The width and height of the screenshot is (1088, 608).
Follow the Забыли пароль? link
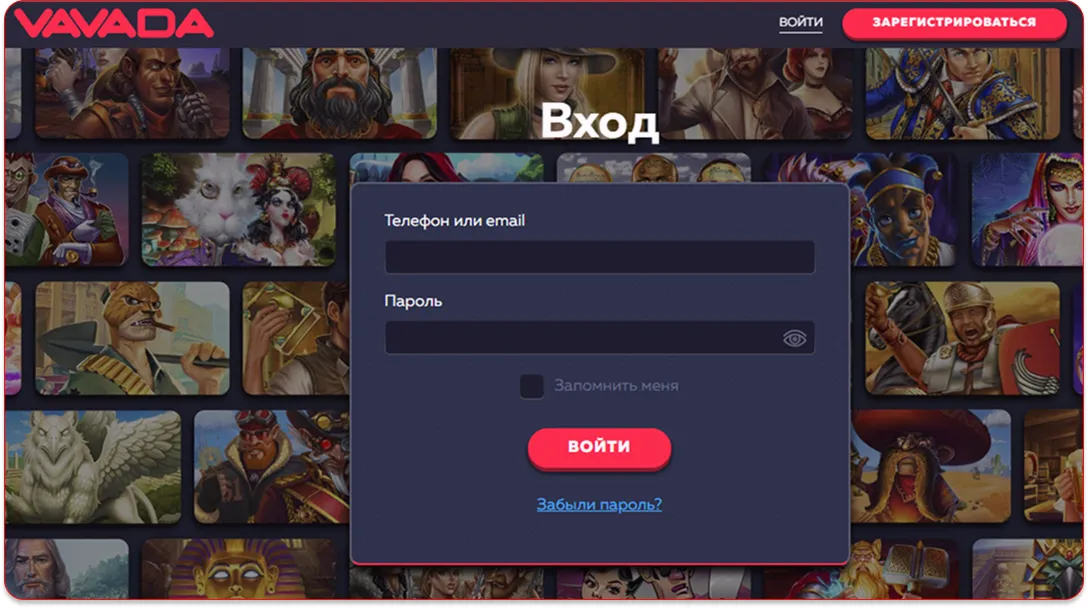599,505
